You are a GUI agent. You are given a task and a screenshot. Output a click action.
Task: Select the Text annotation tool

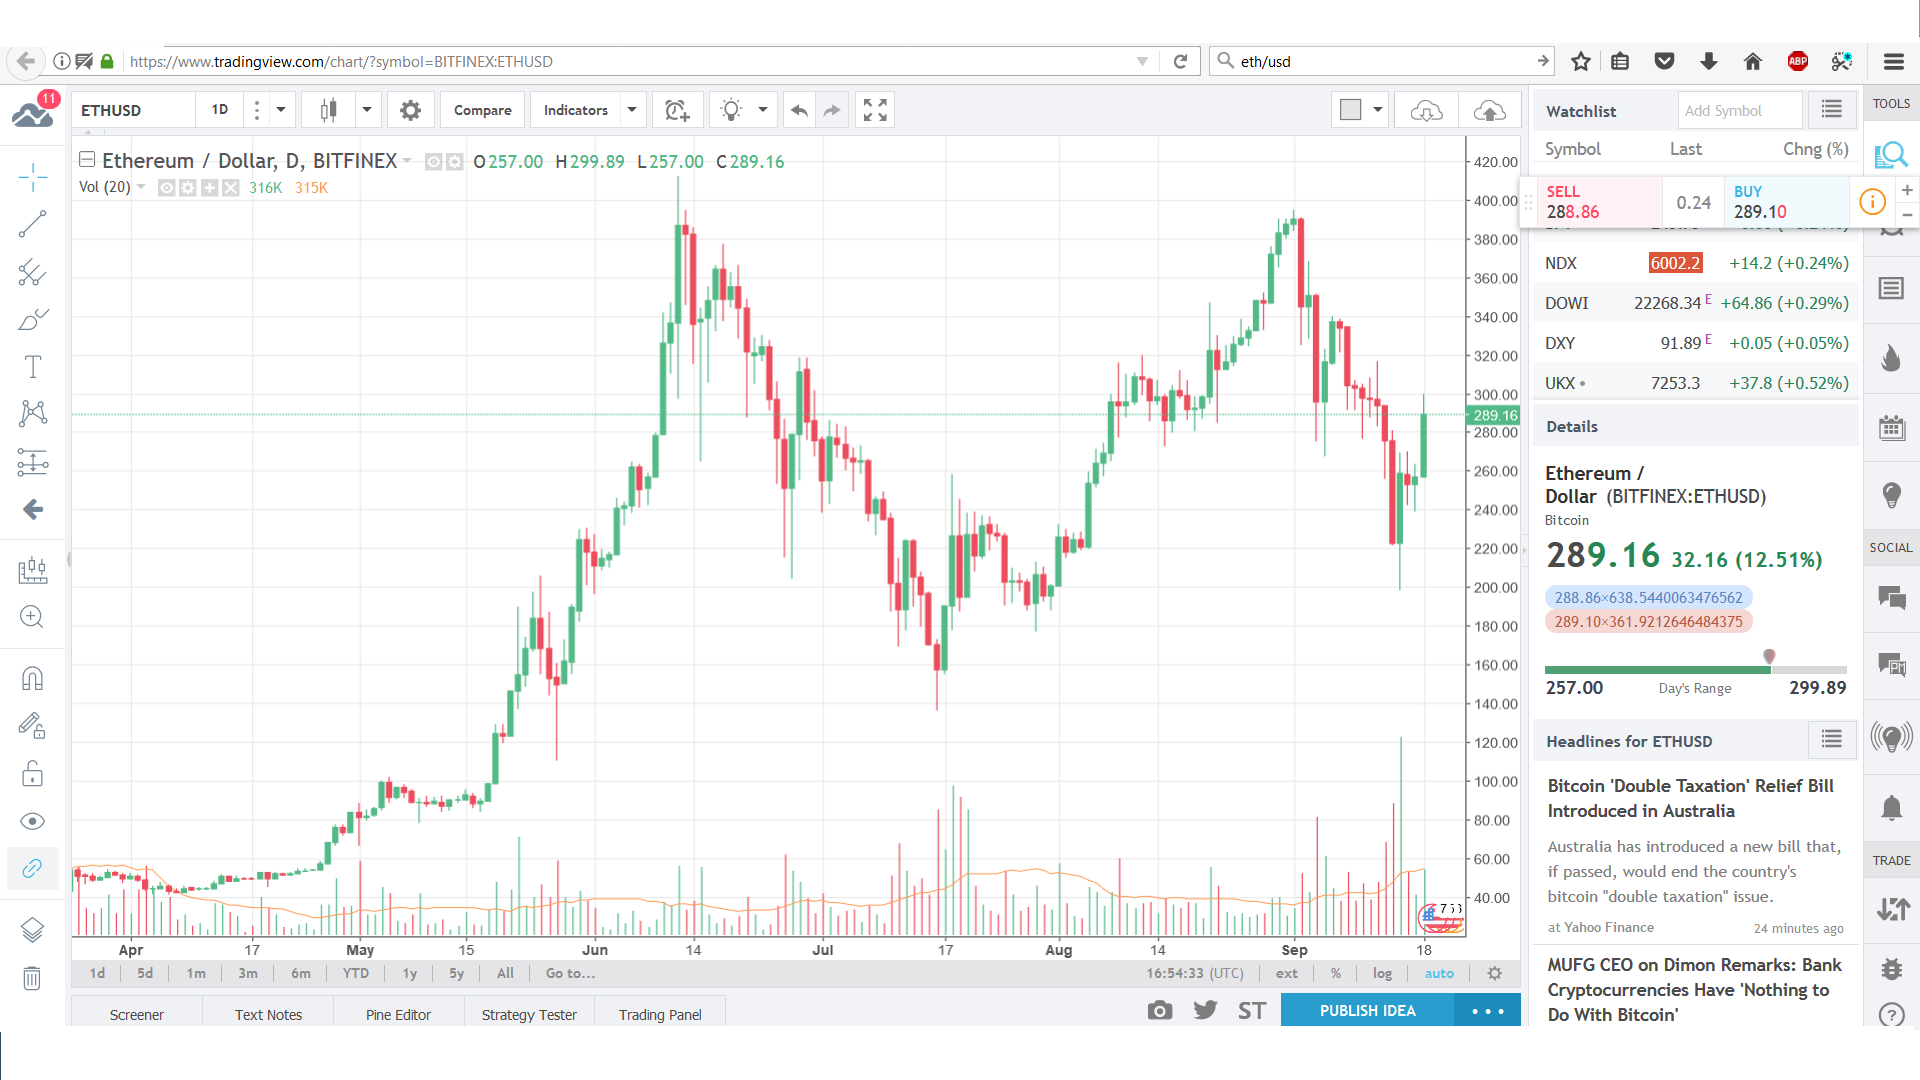point(32,367)
